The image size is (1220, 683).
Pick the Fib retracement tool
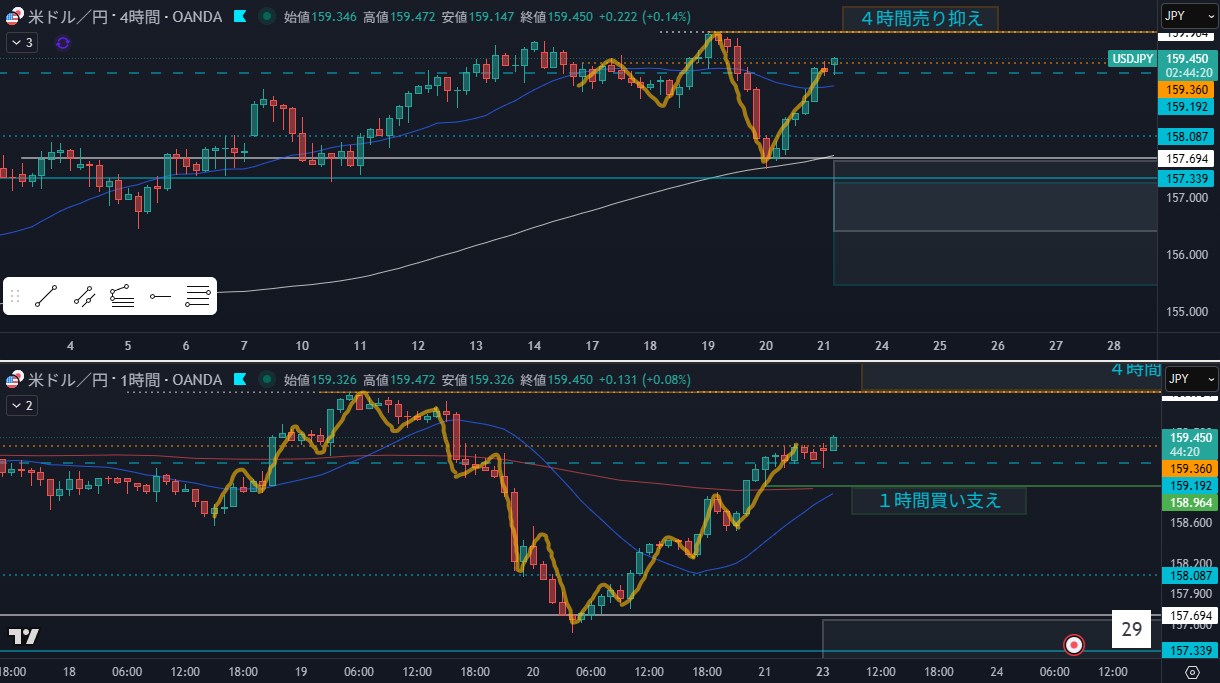click(x=198, y=296)
